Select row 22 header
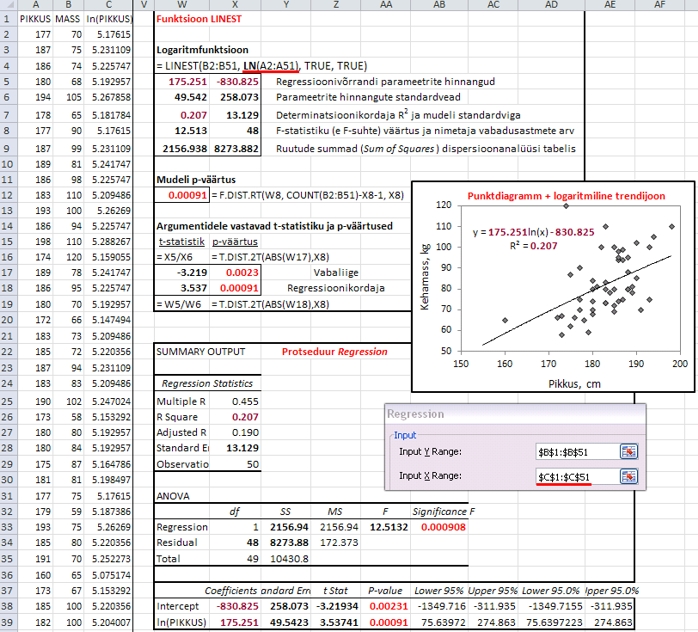Image resolution: width=698 pixels, height=632 pixels. point(8,352)
